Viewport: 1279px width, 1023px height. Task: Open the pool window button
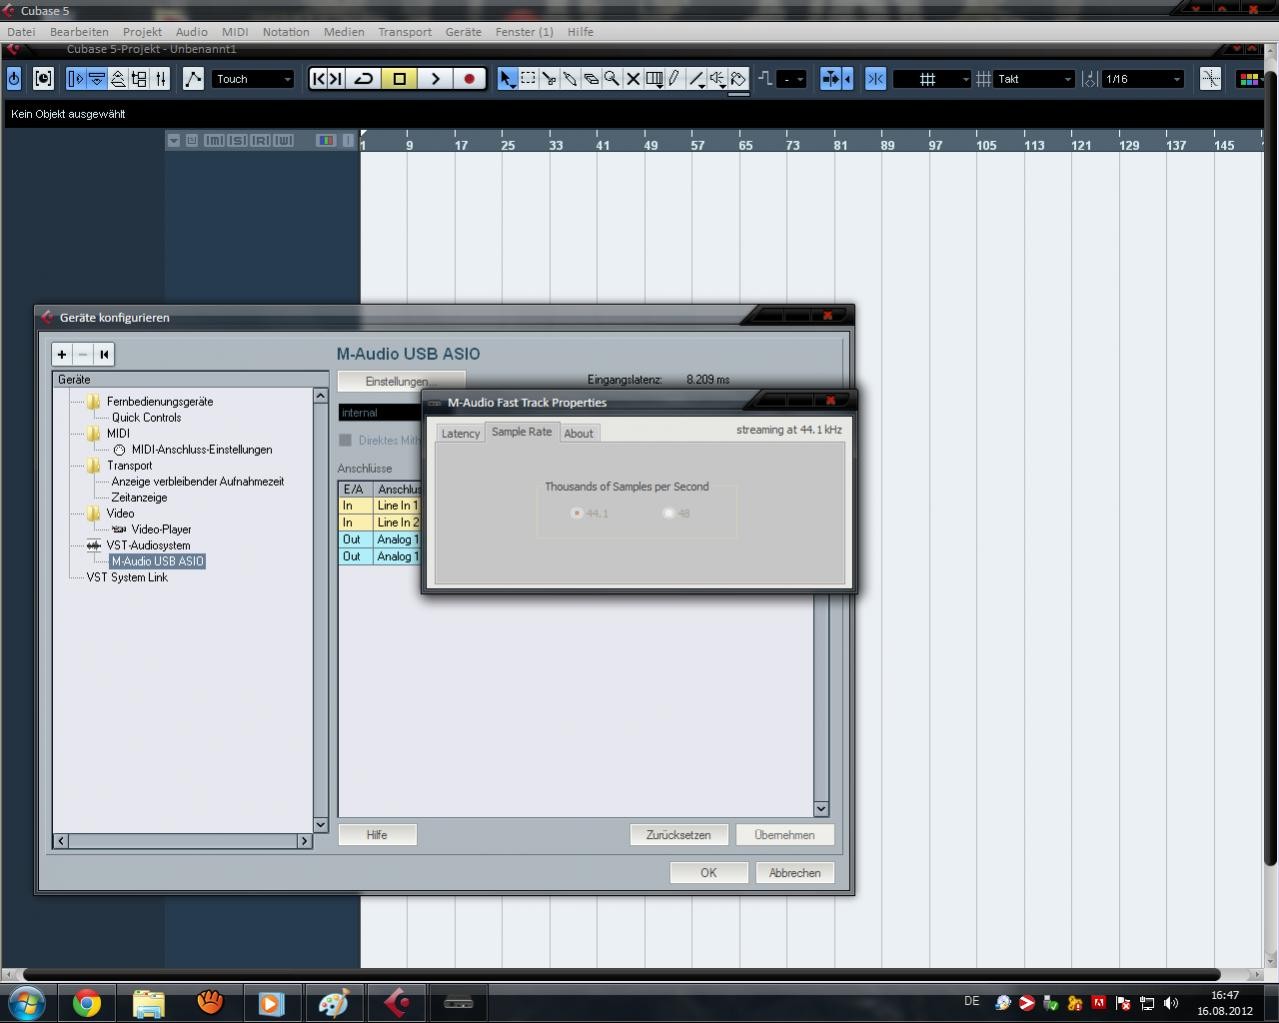pos(139,79)
